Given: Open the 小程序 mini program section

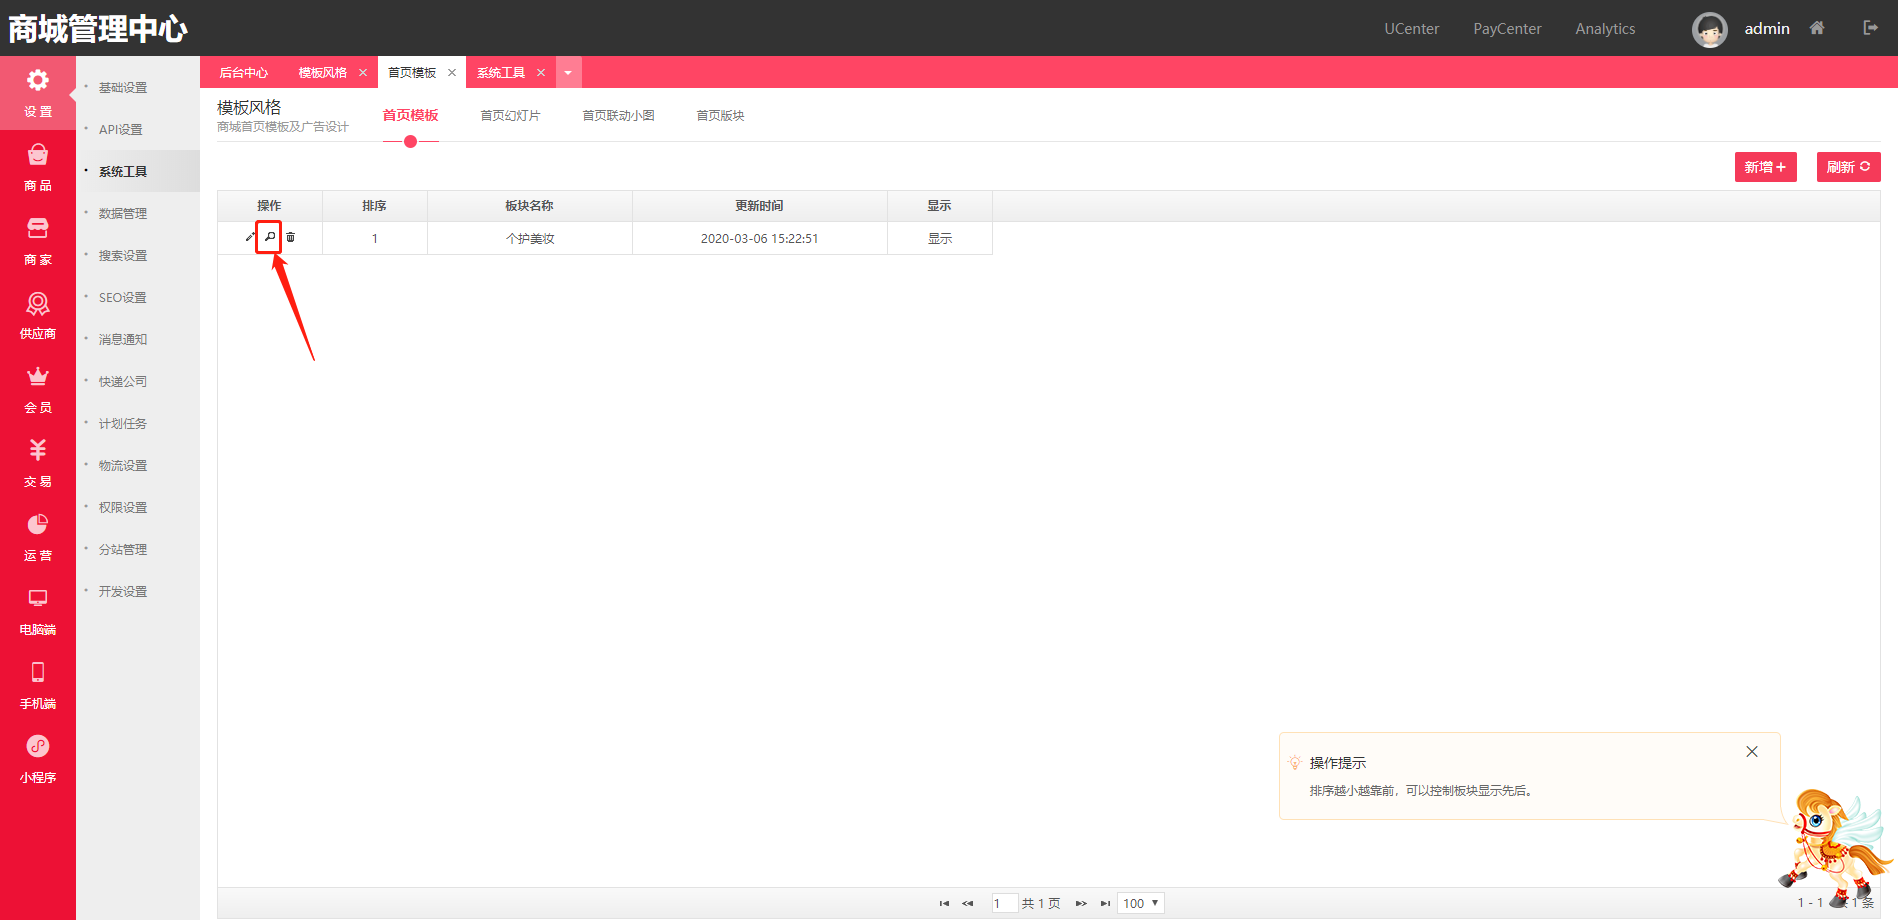Looking at the screenshot, I should tap(38, 746).
